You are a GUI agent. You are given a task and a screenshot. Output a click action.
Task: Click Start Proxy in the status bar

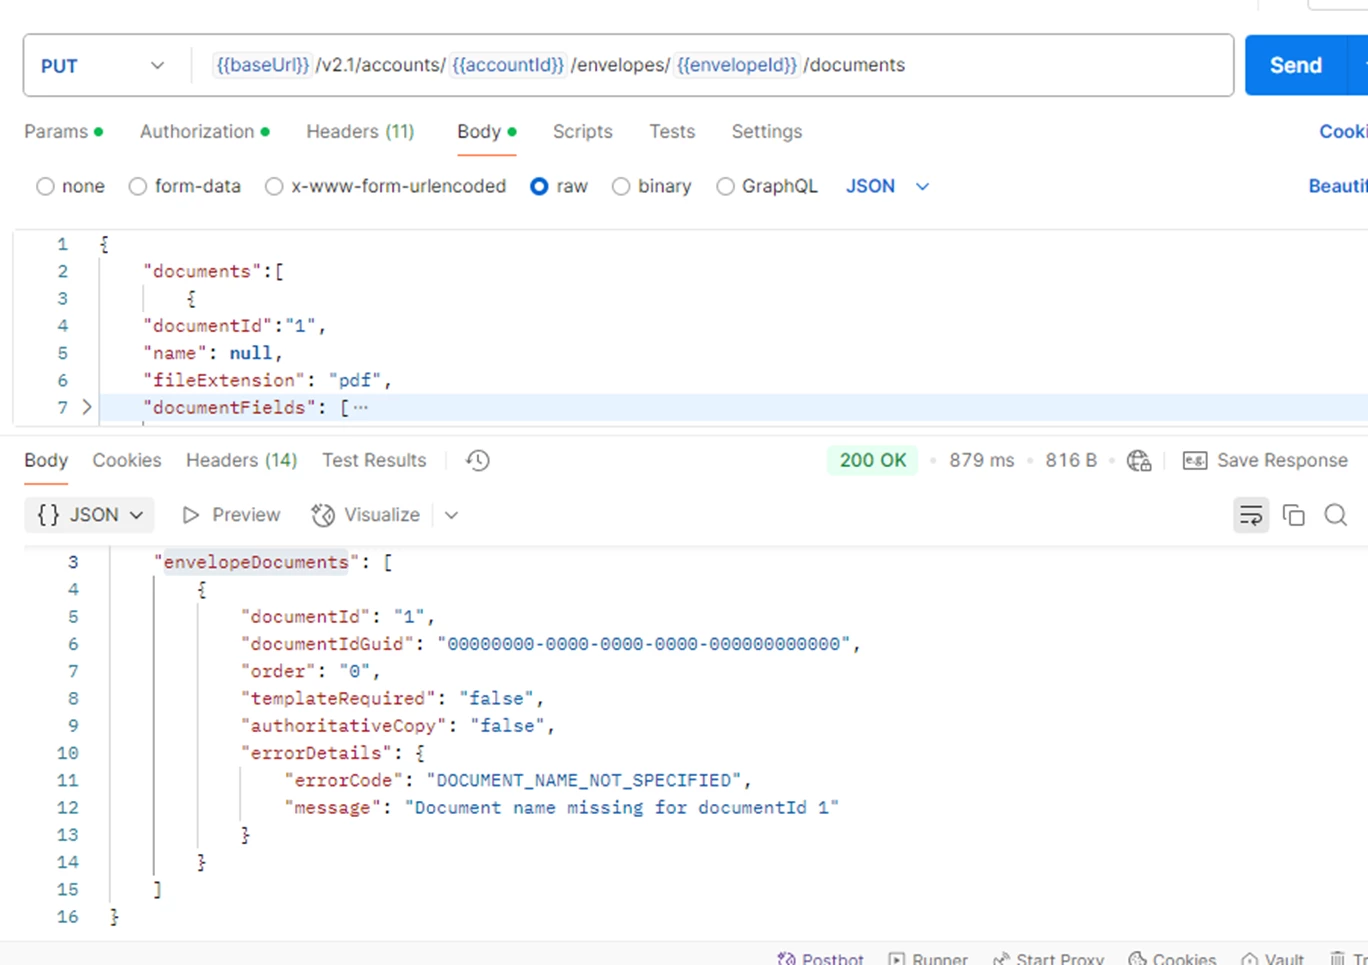[1048, 959]
